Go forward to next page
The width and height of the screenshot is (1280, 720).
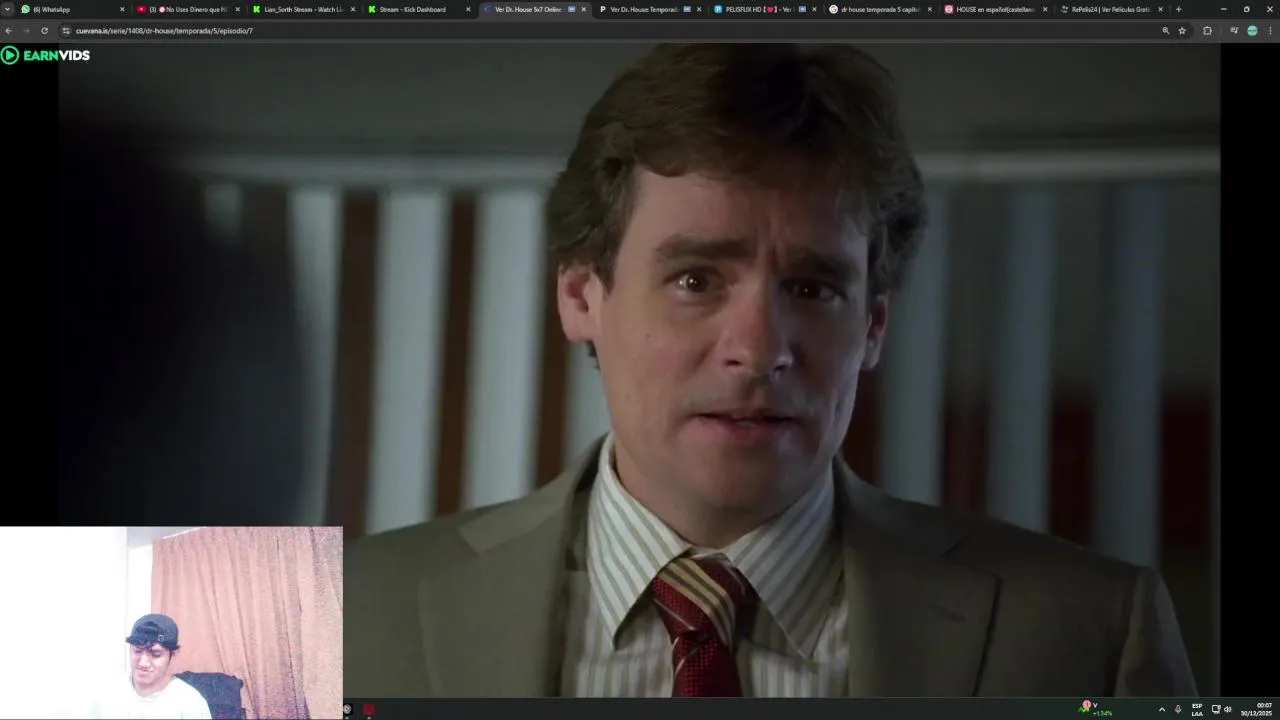pyautogui.click(x=26, y=31)
